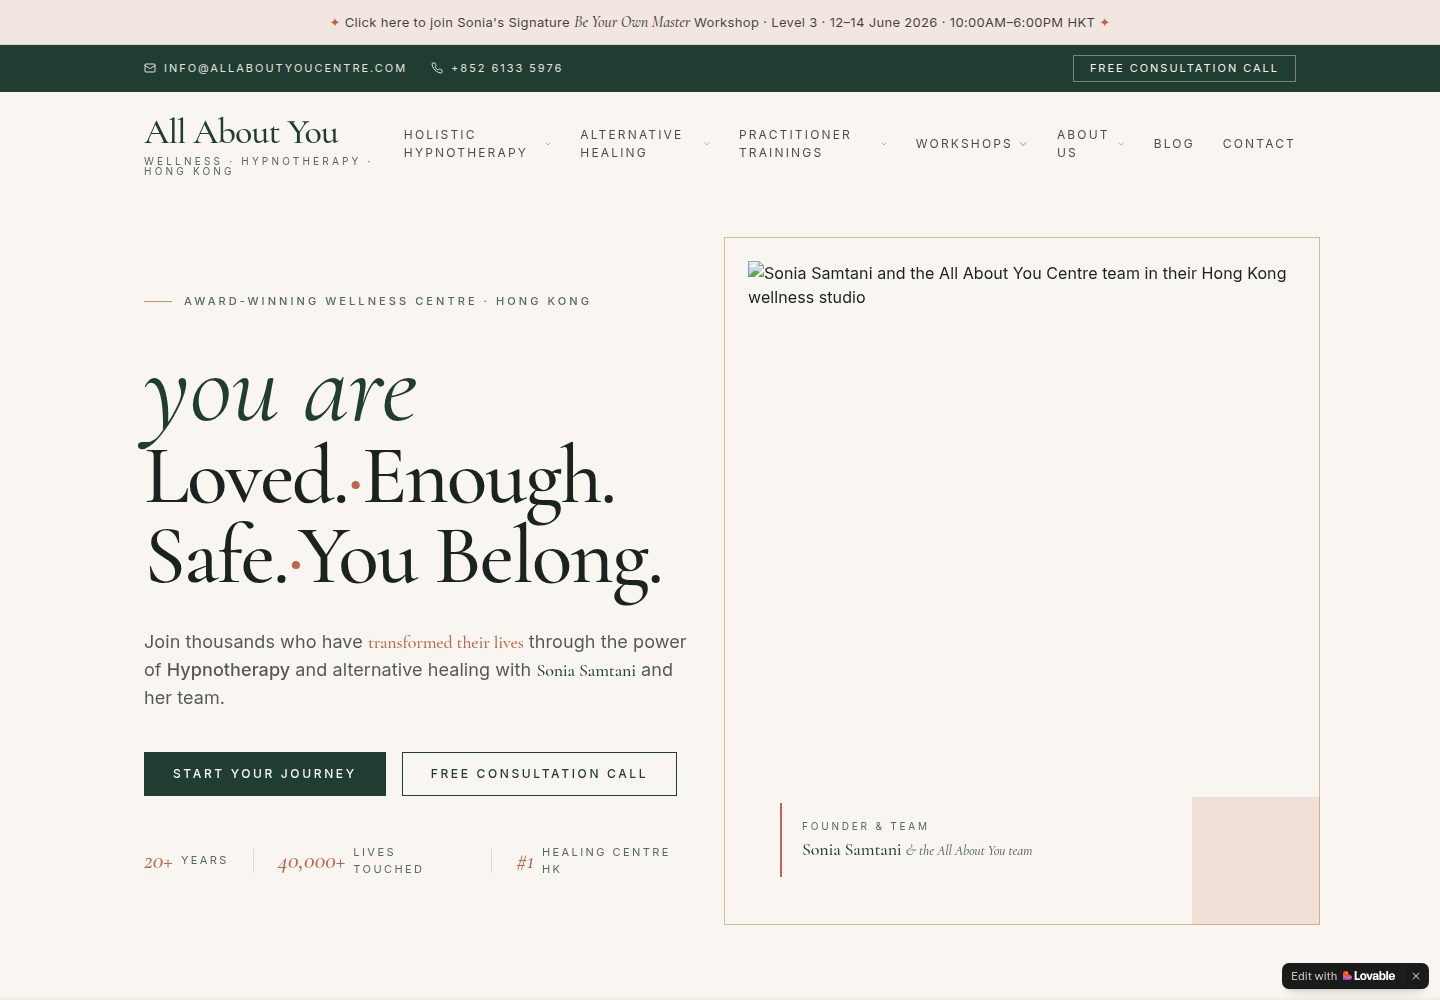Click 'Sonia Samtani' founder caption text
The height and width of the screenshot is (1000, 1440).
852,850
